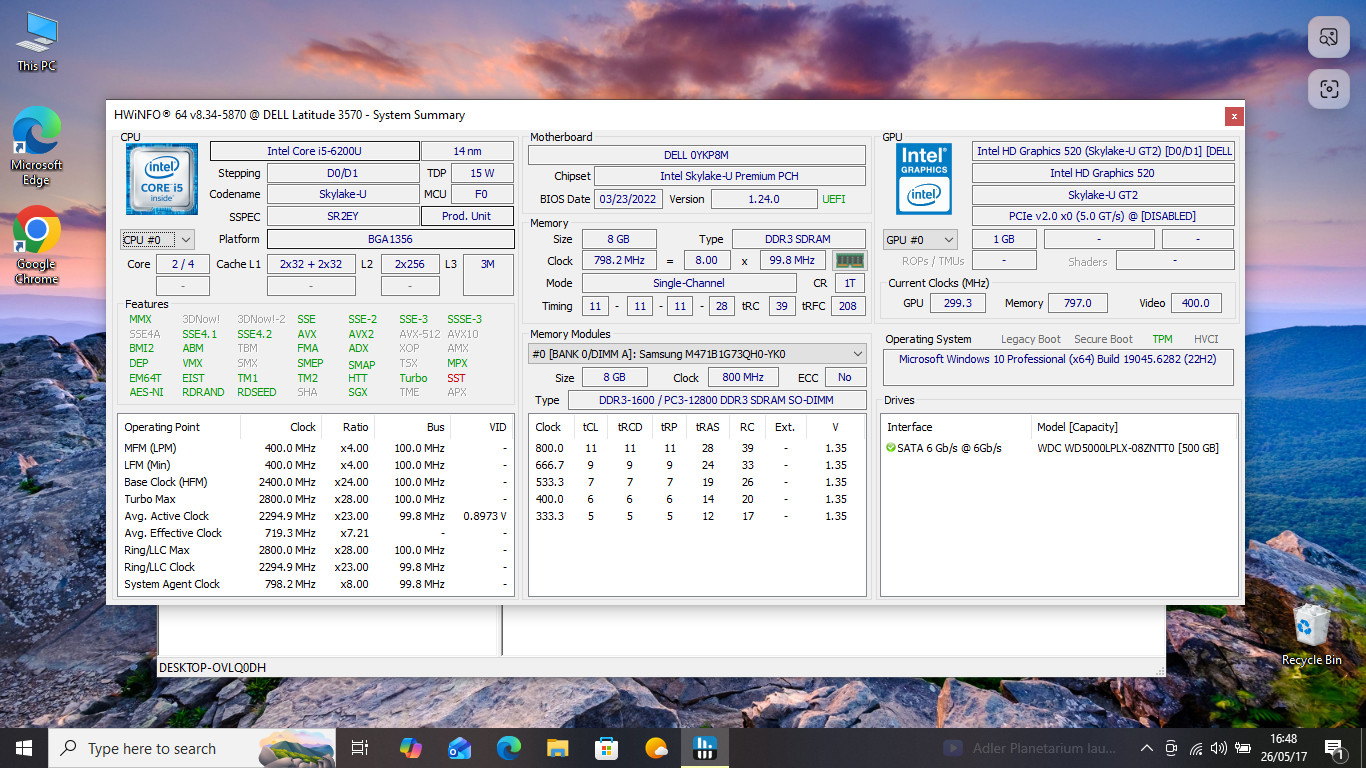The height and width of the screenshot is (768, 1366).
Task: Click the Secure Boot label
Action: (x=1103, y=339)
